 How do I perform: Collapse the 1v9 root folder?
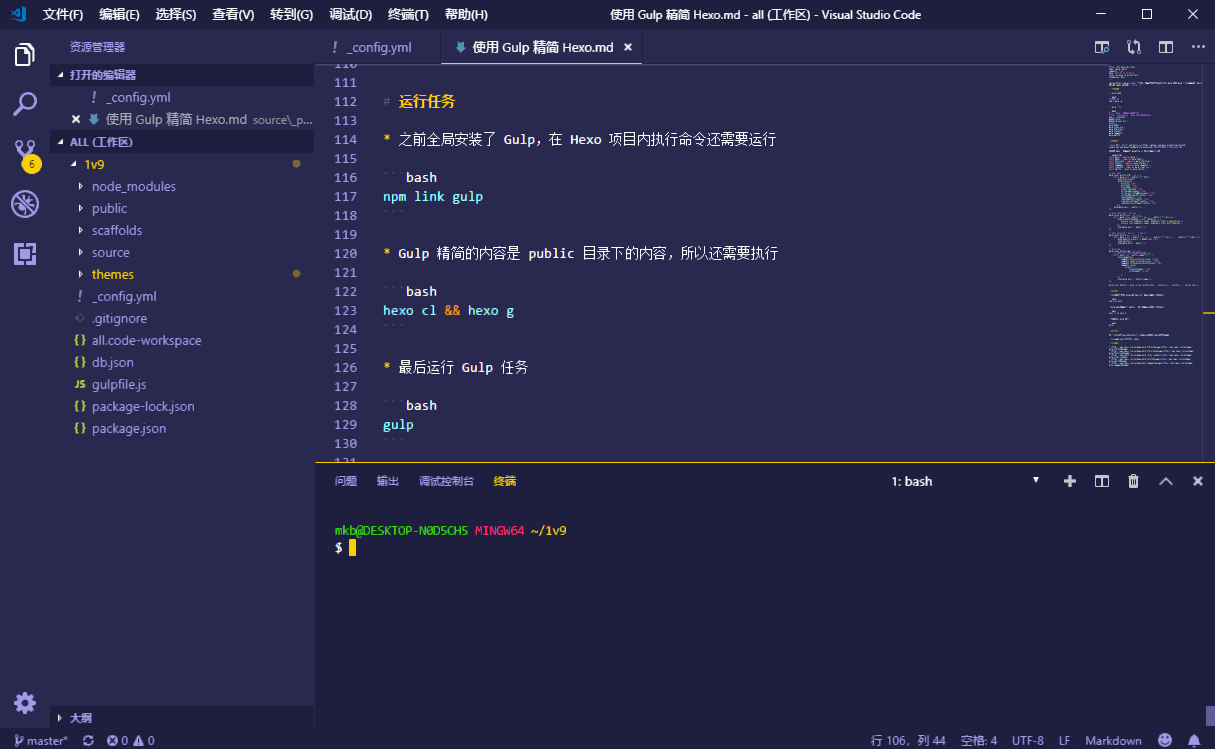pyautogui.click(x=183, y=164)
